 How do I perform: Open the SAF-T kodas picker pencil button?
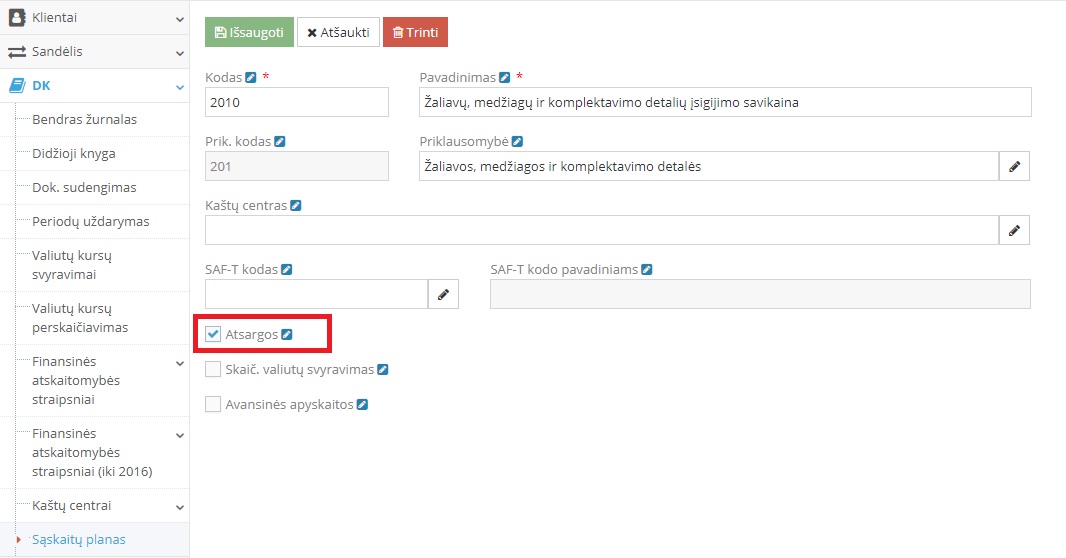point(443,294)
